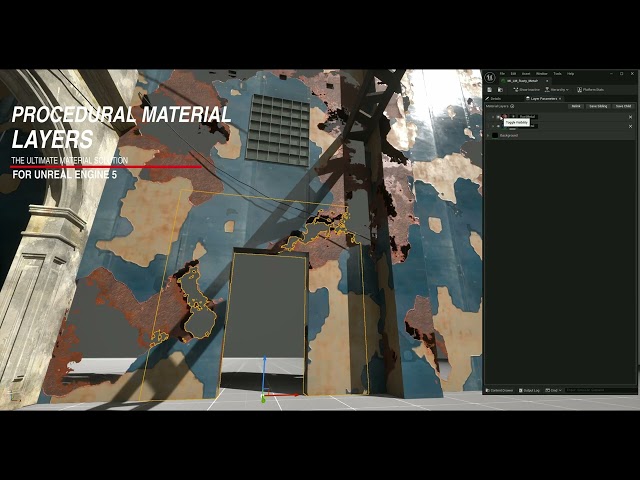Expand the Background layer
The width and height of the screenshot is (640, 480).
pos(488,136)
